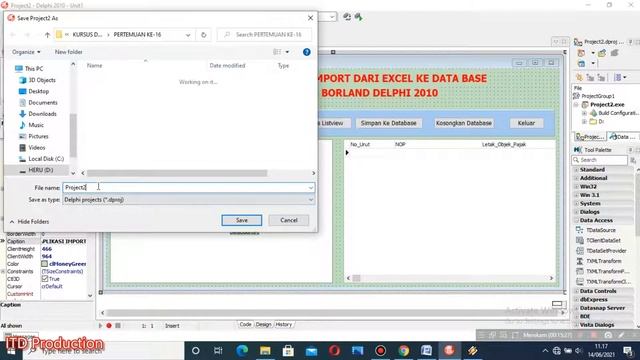Open the view options dropdown in dialog
The image size is (640, 360).
click(287, 52)
